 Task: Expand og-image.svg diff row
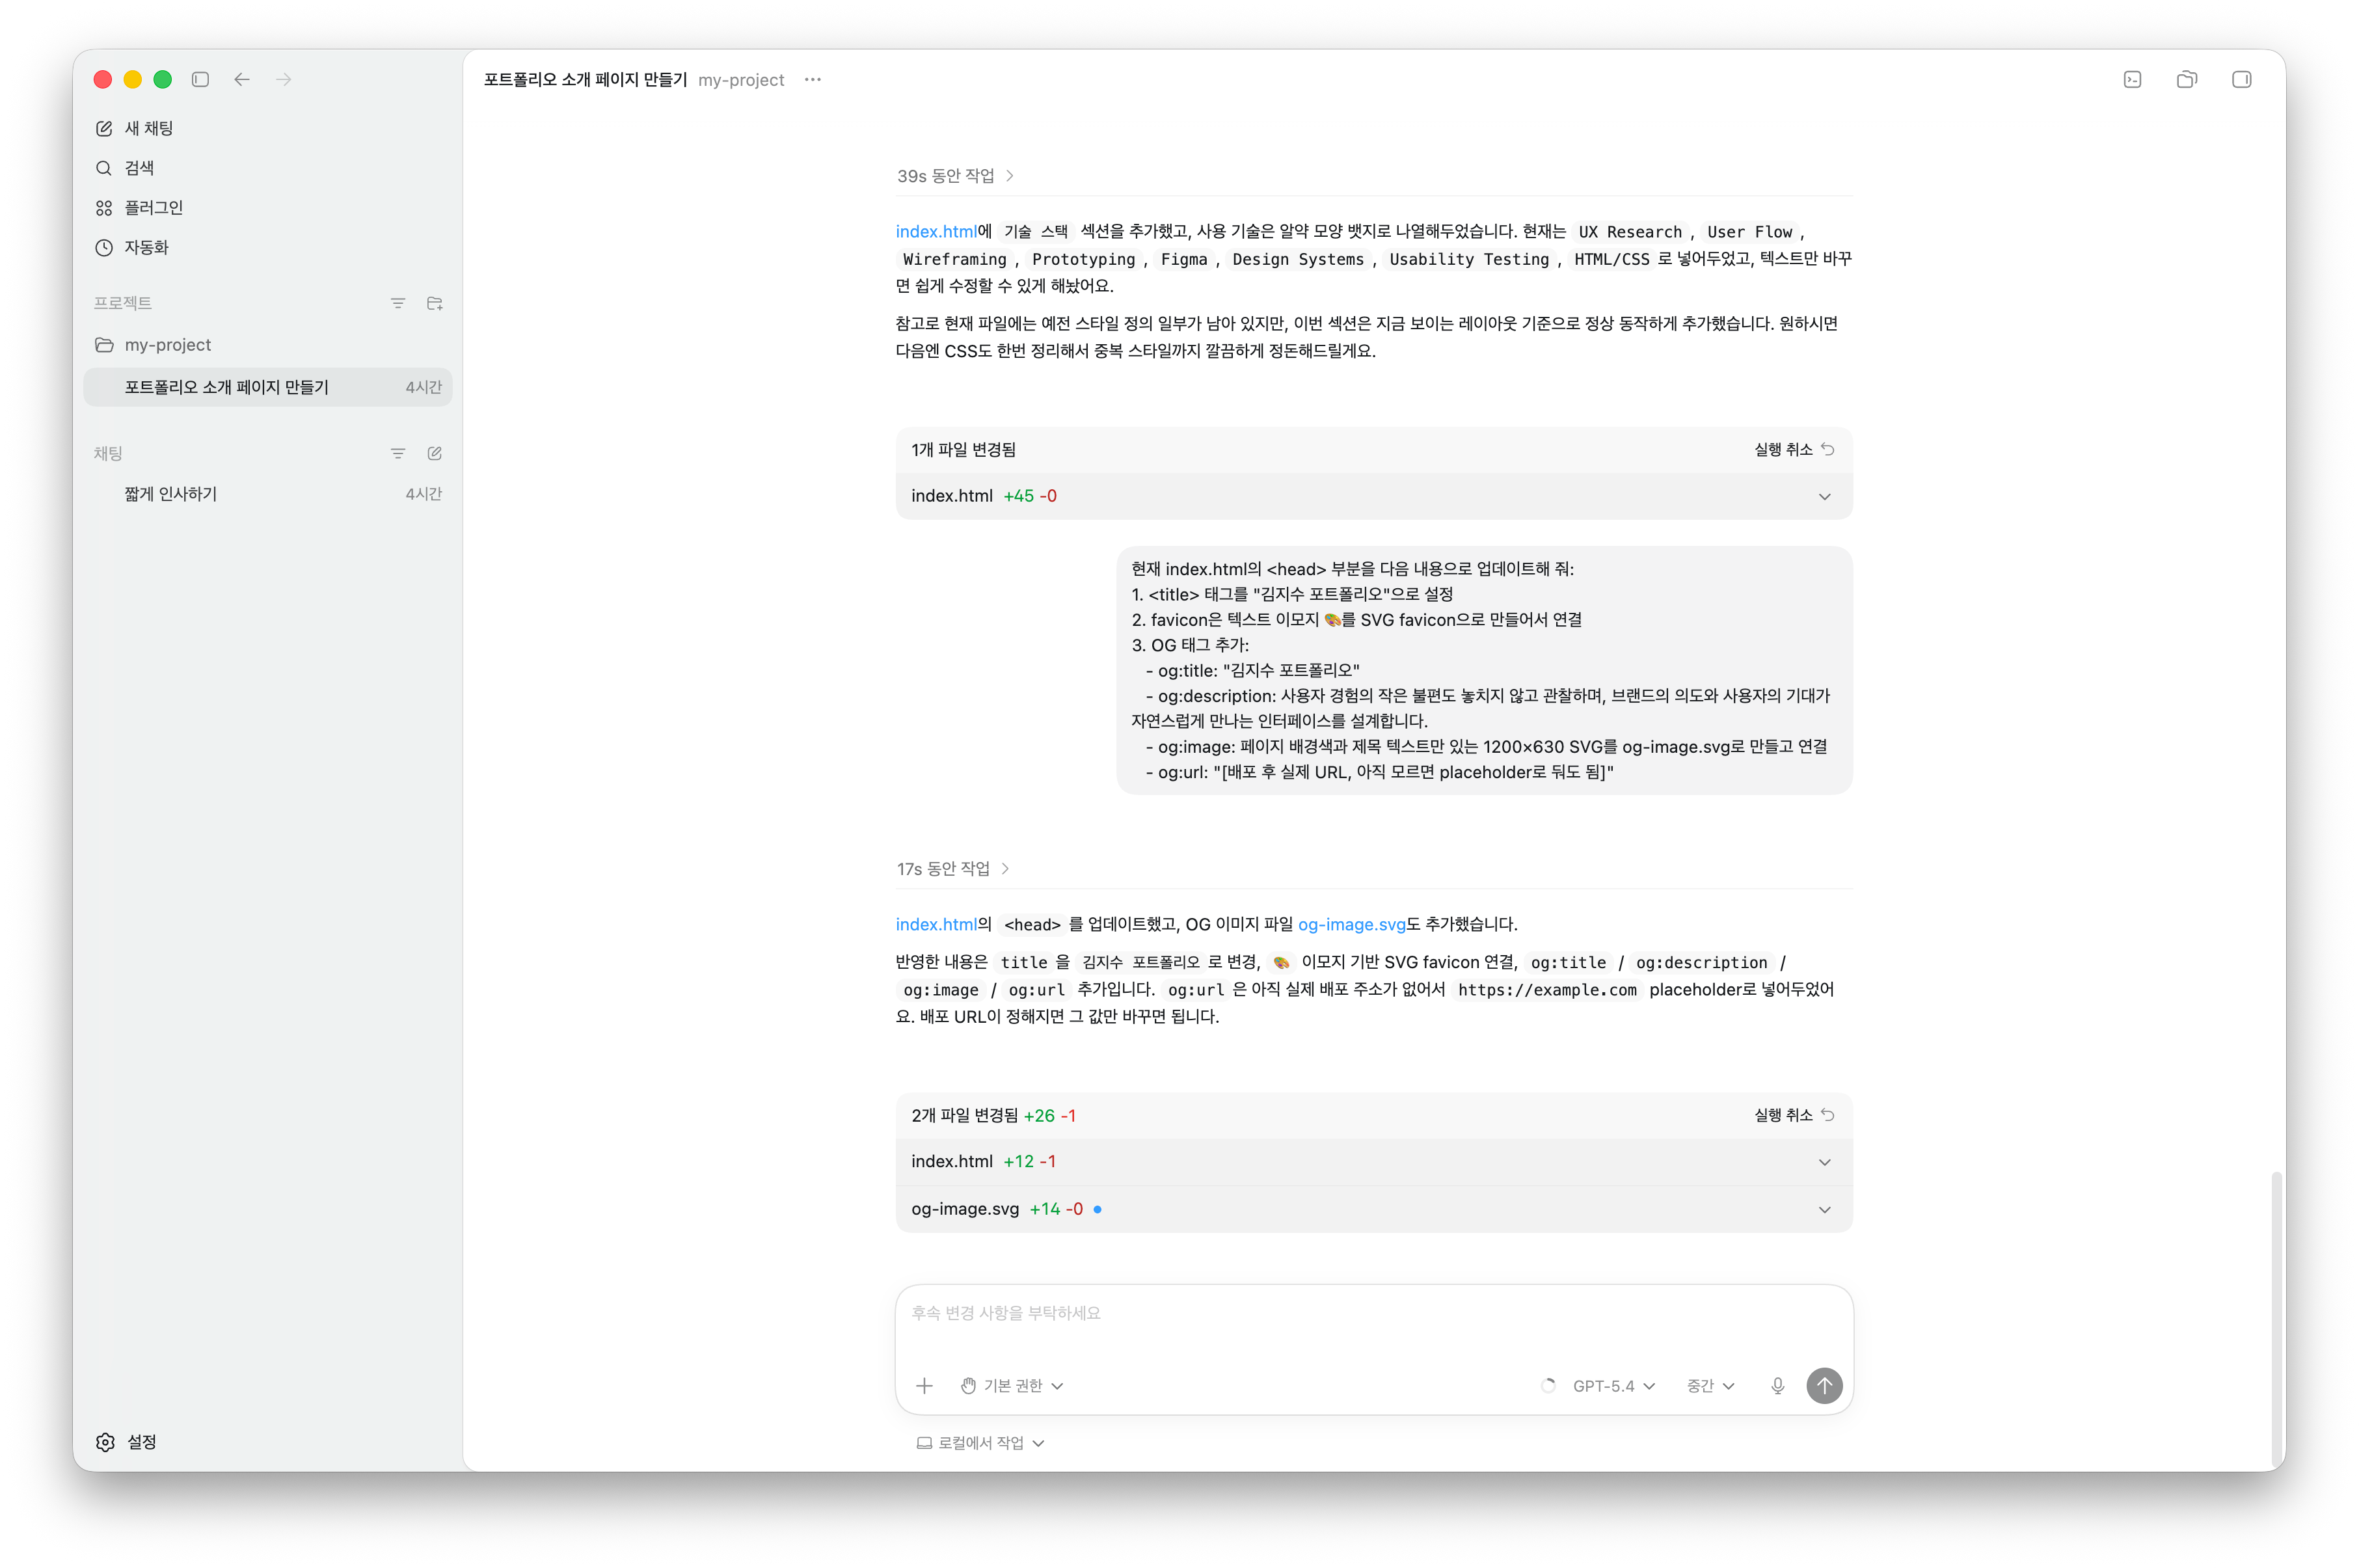tap(1824, 1209)
